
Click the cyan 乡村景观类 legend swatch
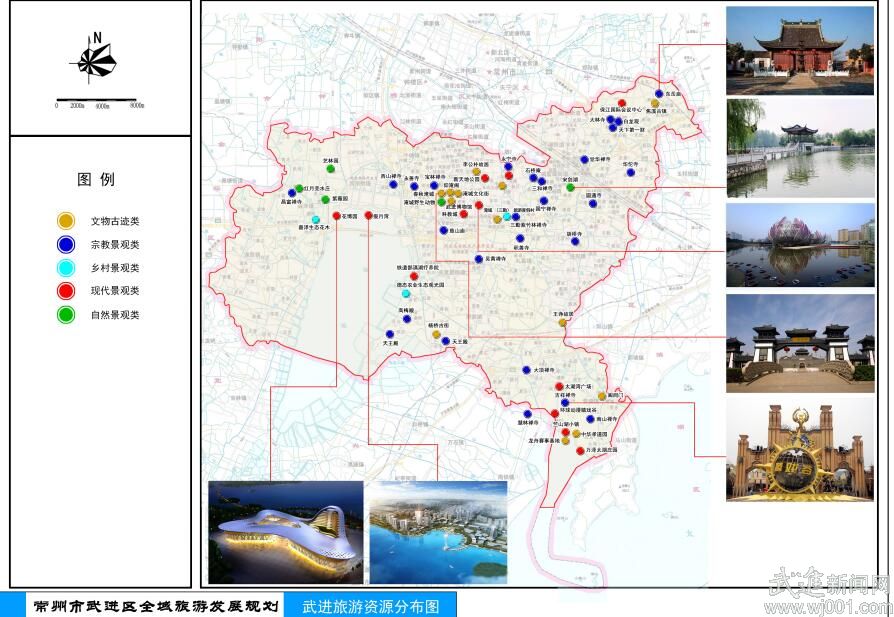tap(66, 267)
